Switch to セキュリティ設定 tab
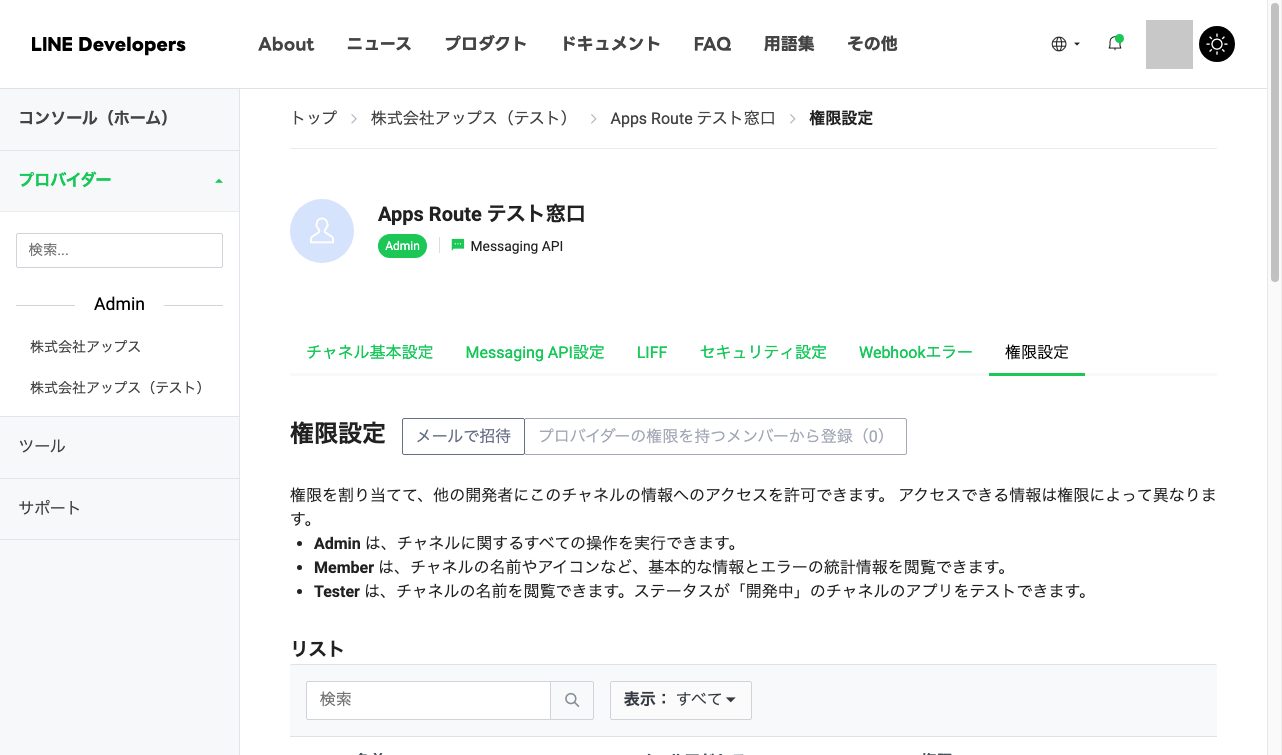 763,352
